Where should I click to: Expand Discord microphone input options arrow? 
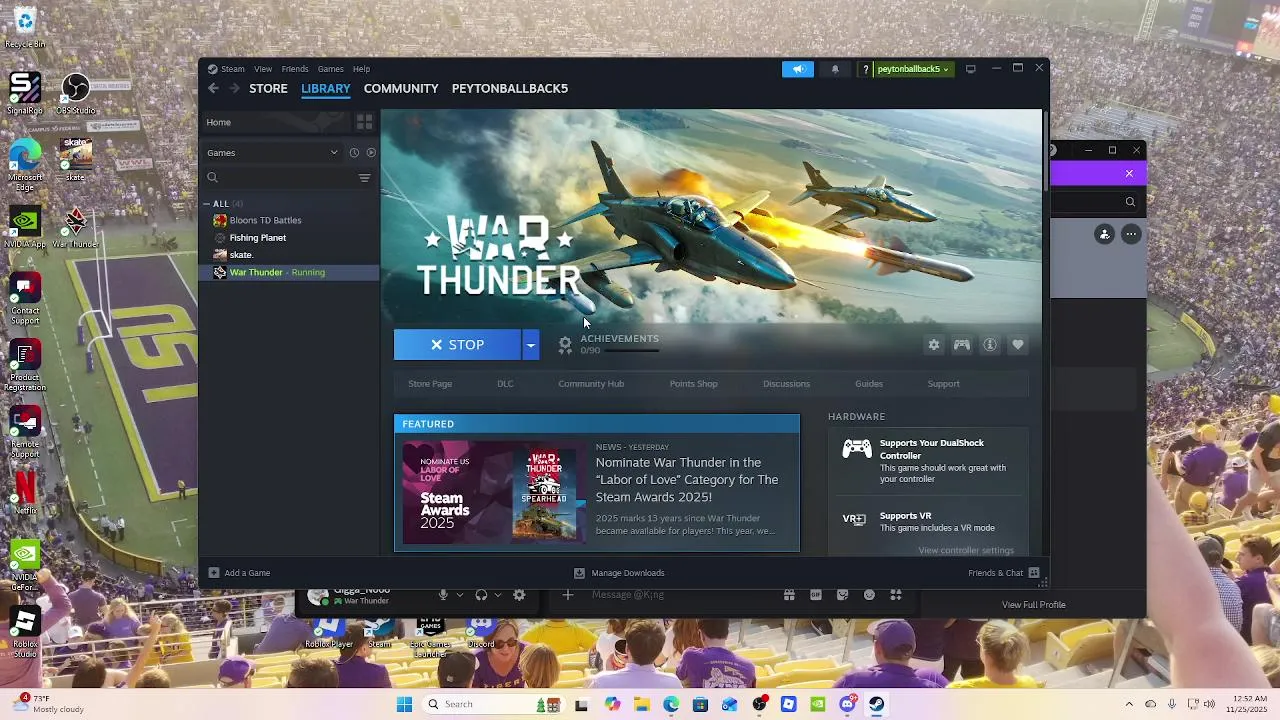pyautogui.click(x=460, y=595)
